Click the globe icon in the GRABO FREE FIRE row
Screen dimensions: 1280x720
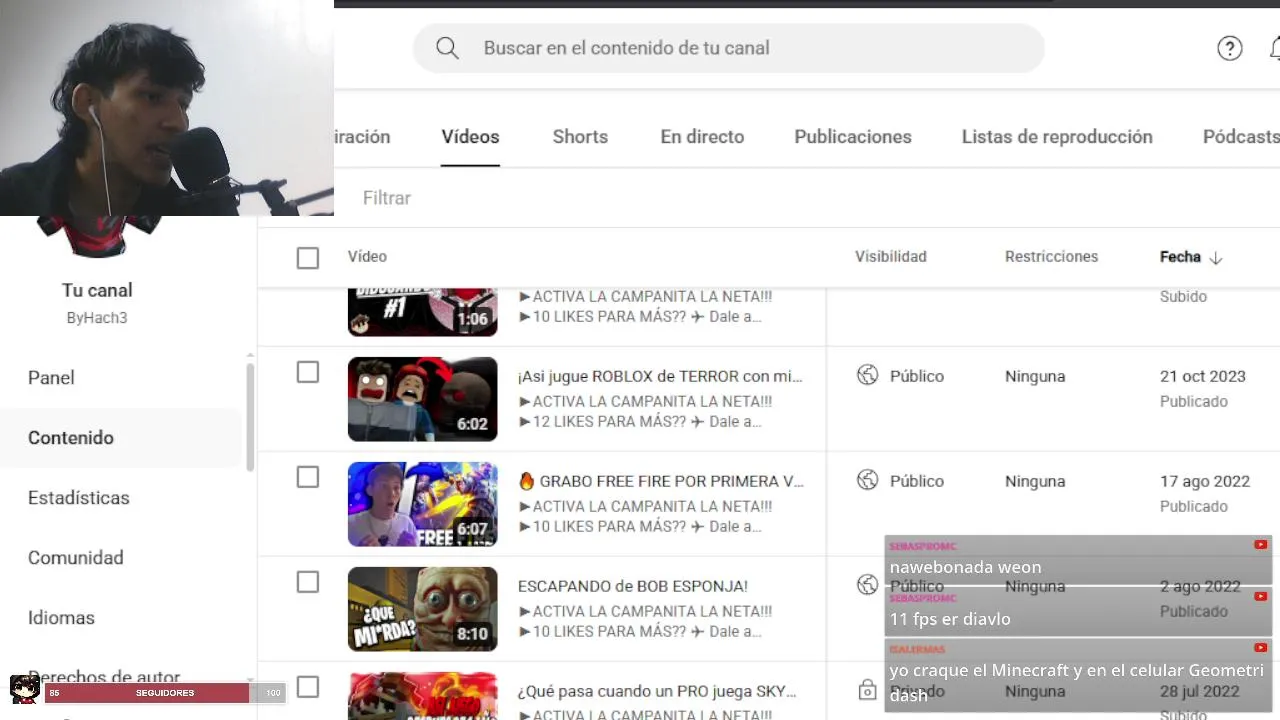(x=867, y=480)
